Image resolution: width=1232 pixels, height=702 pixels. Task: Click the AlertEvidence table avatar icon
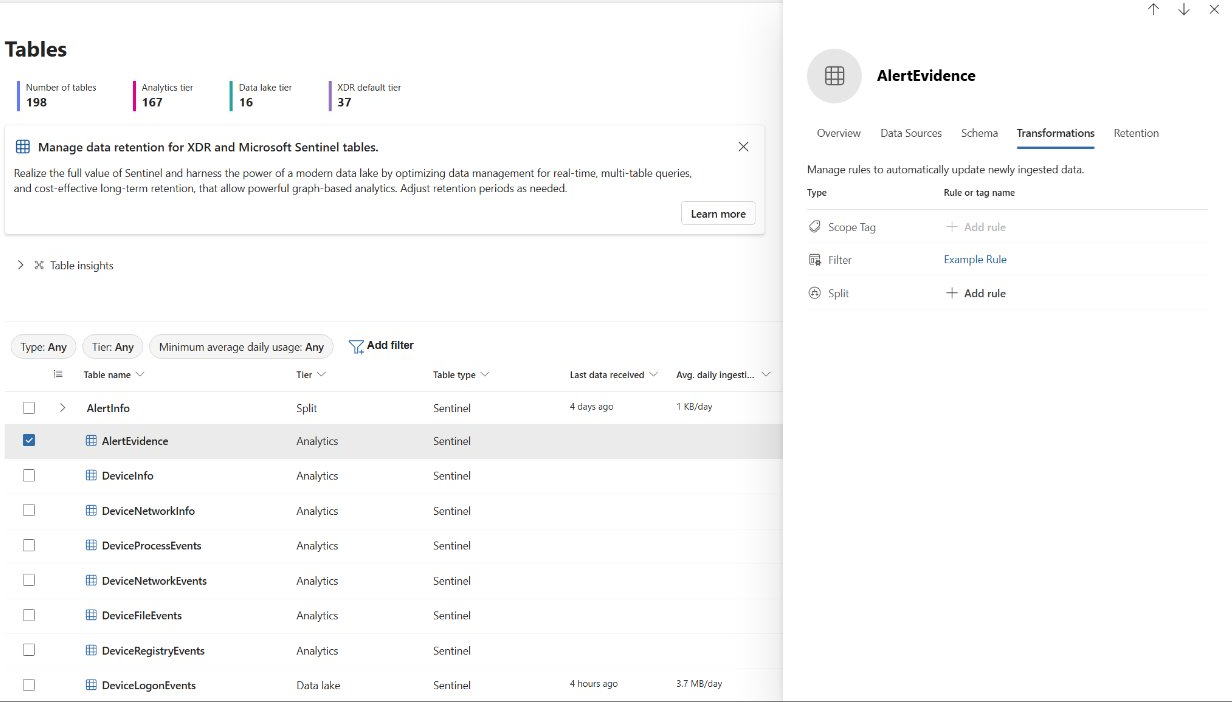point(834,76)
